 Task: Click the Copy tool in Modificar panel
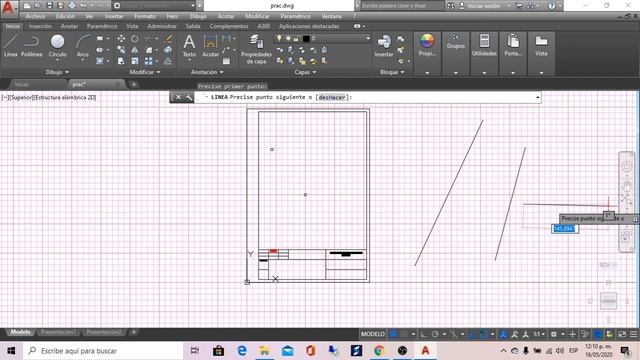click(121, 50)
